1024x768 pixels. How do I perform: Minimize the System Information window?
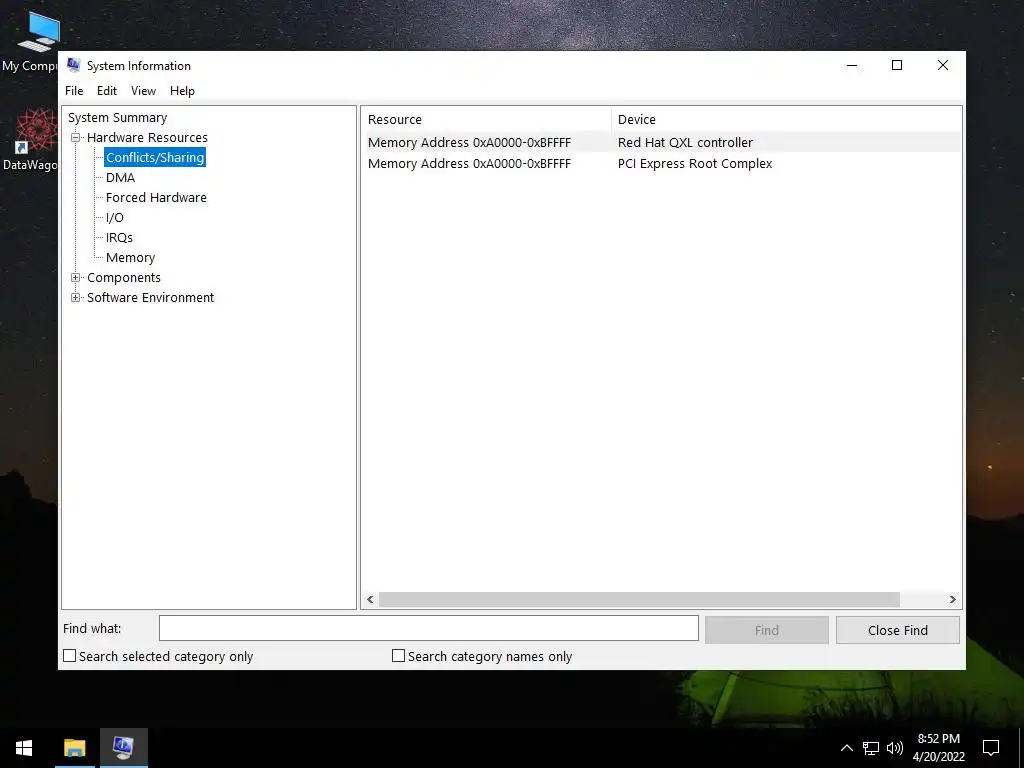click(852, 65)
